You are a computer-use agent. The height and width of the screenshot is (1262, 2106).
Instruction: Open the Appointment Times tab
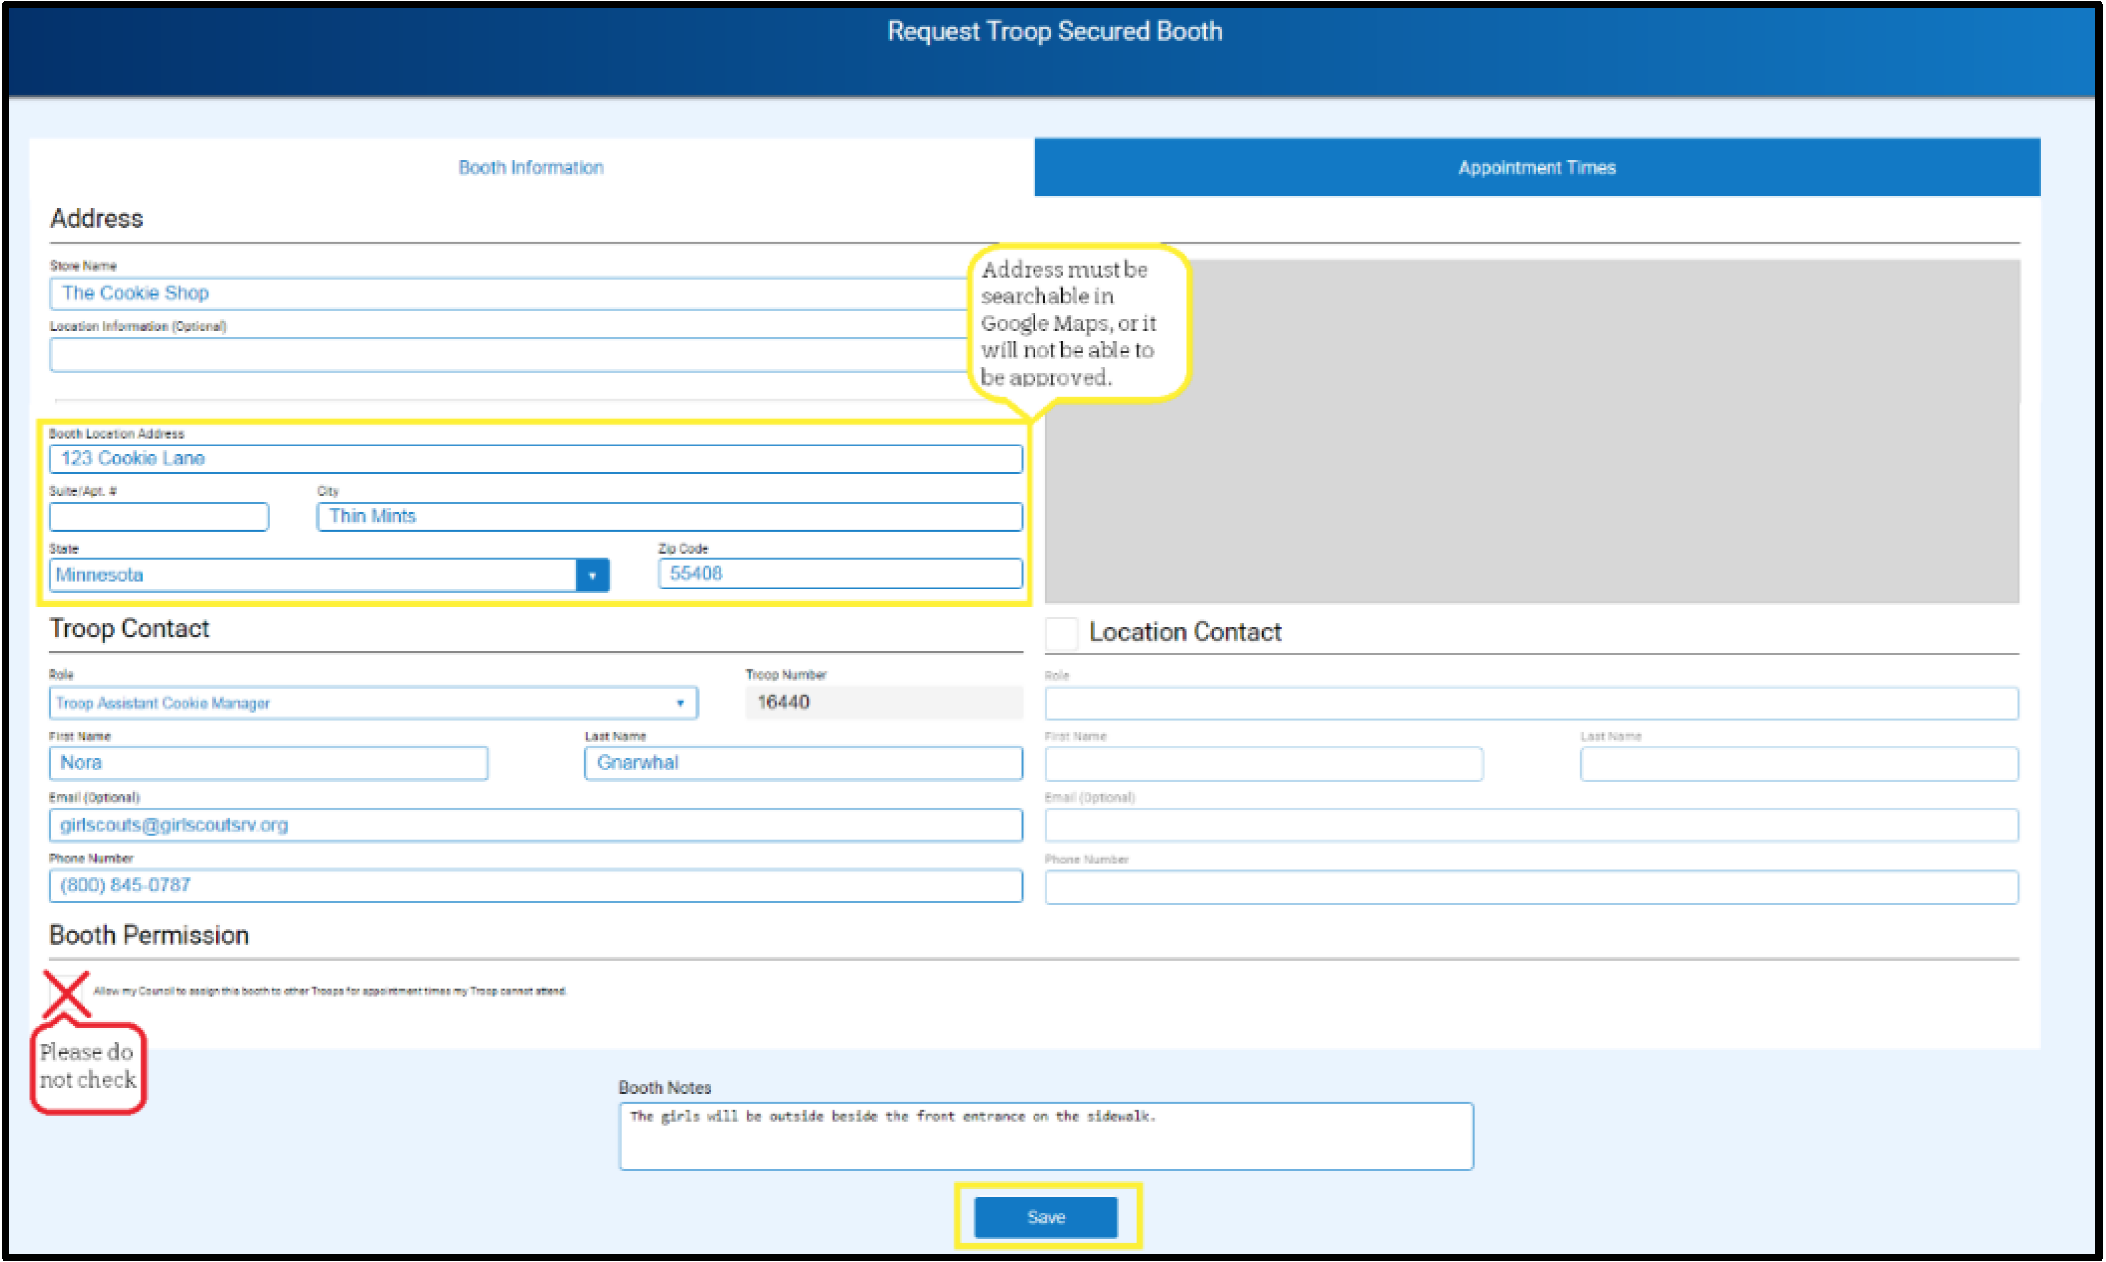(1537, 167)
